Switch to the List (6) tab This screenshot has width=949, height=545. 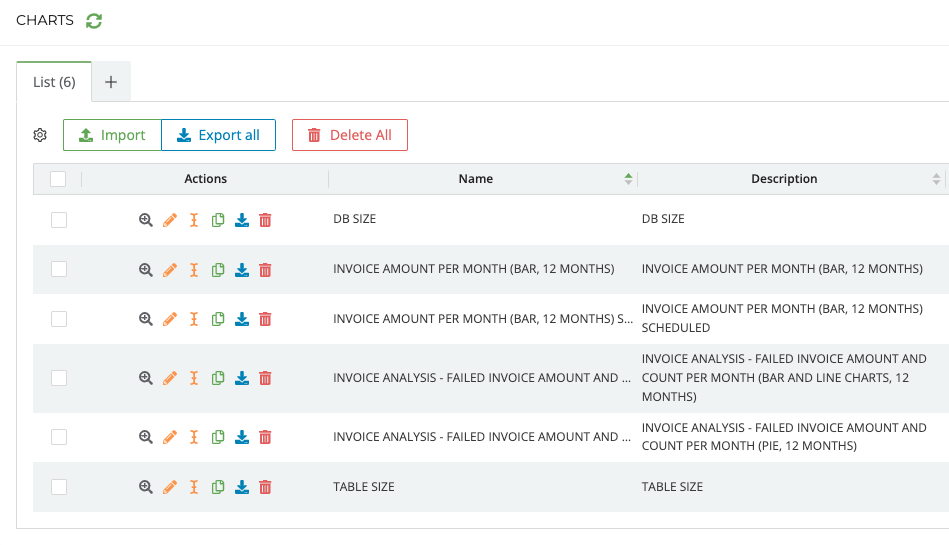tap(54, 82)
